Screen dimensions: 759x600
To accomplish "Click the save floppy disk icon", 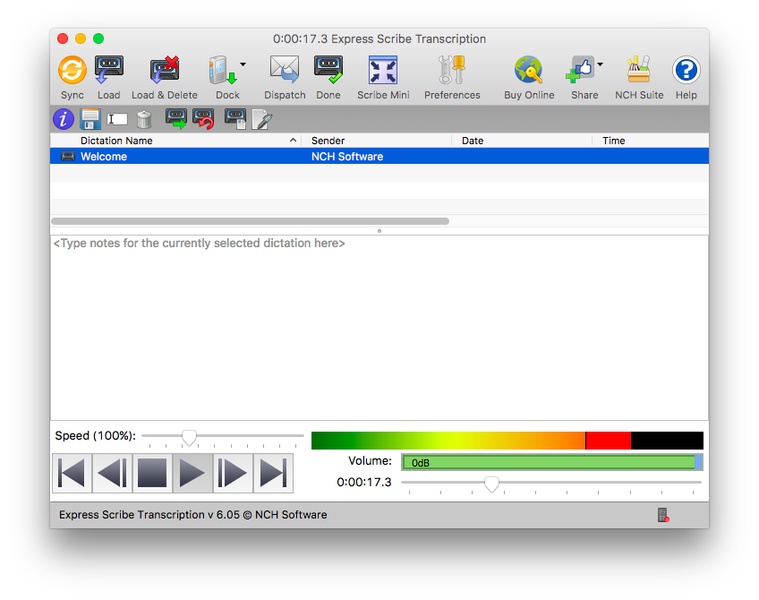I will (x=90, y=119).
